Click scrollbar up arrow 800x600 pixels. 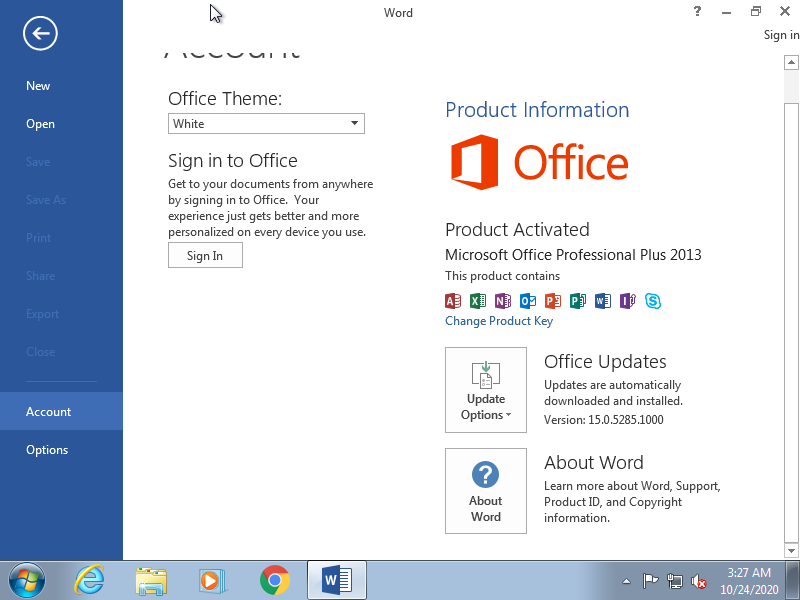click(791, 62)
